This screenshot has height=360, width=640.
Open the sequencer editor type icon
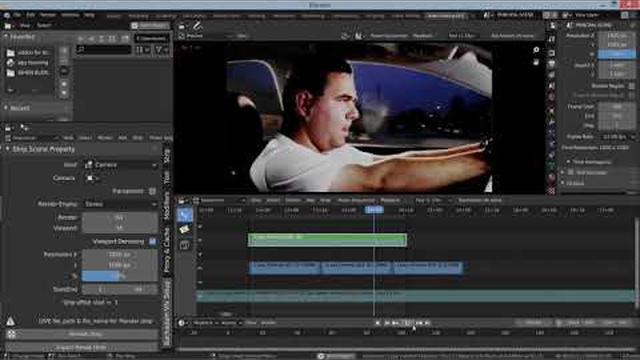pos(182,200)
